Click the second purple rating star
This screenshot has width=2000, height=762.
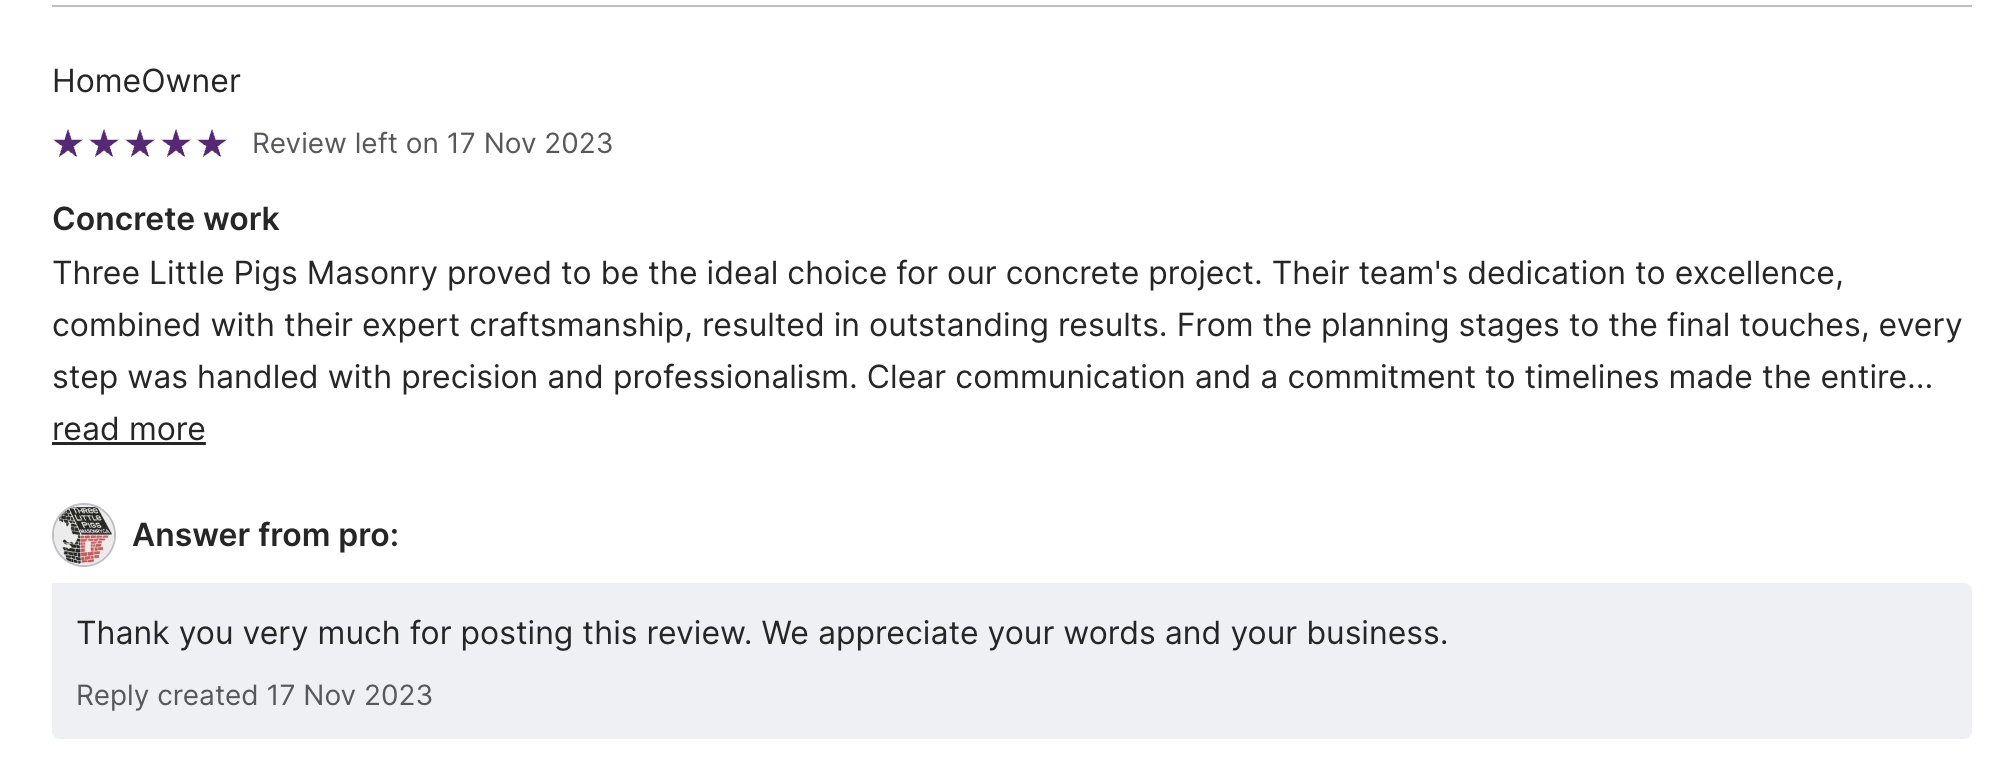point(104,144)
